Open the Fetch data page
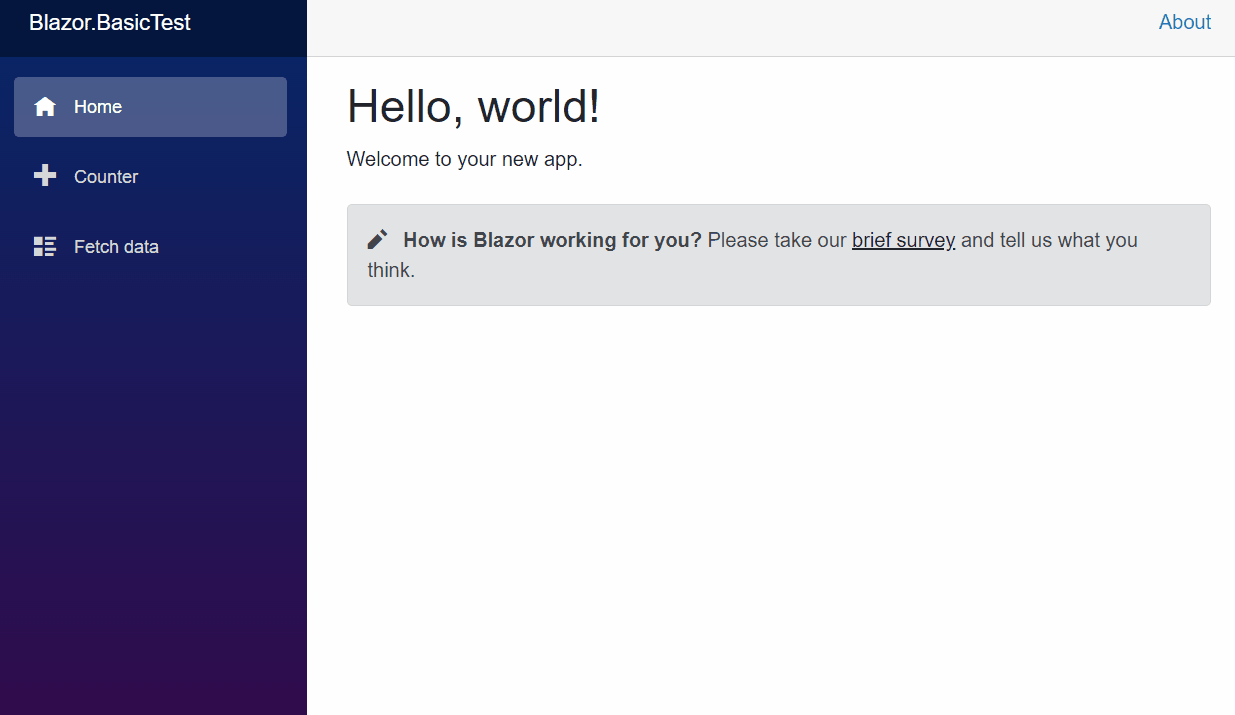Screen dimensions: 1235x715 [x=150, y=247]
